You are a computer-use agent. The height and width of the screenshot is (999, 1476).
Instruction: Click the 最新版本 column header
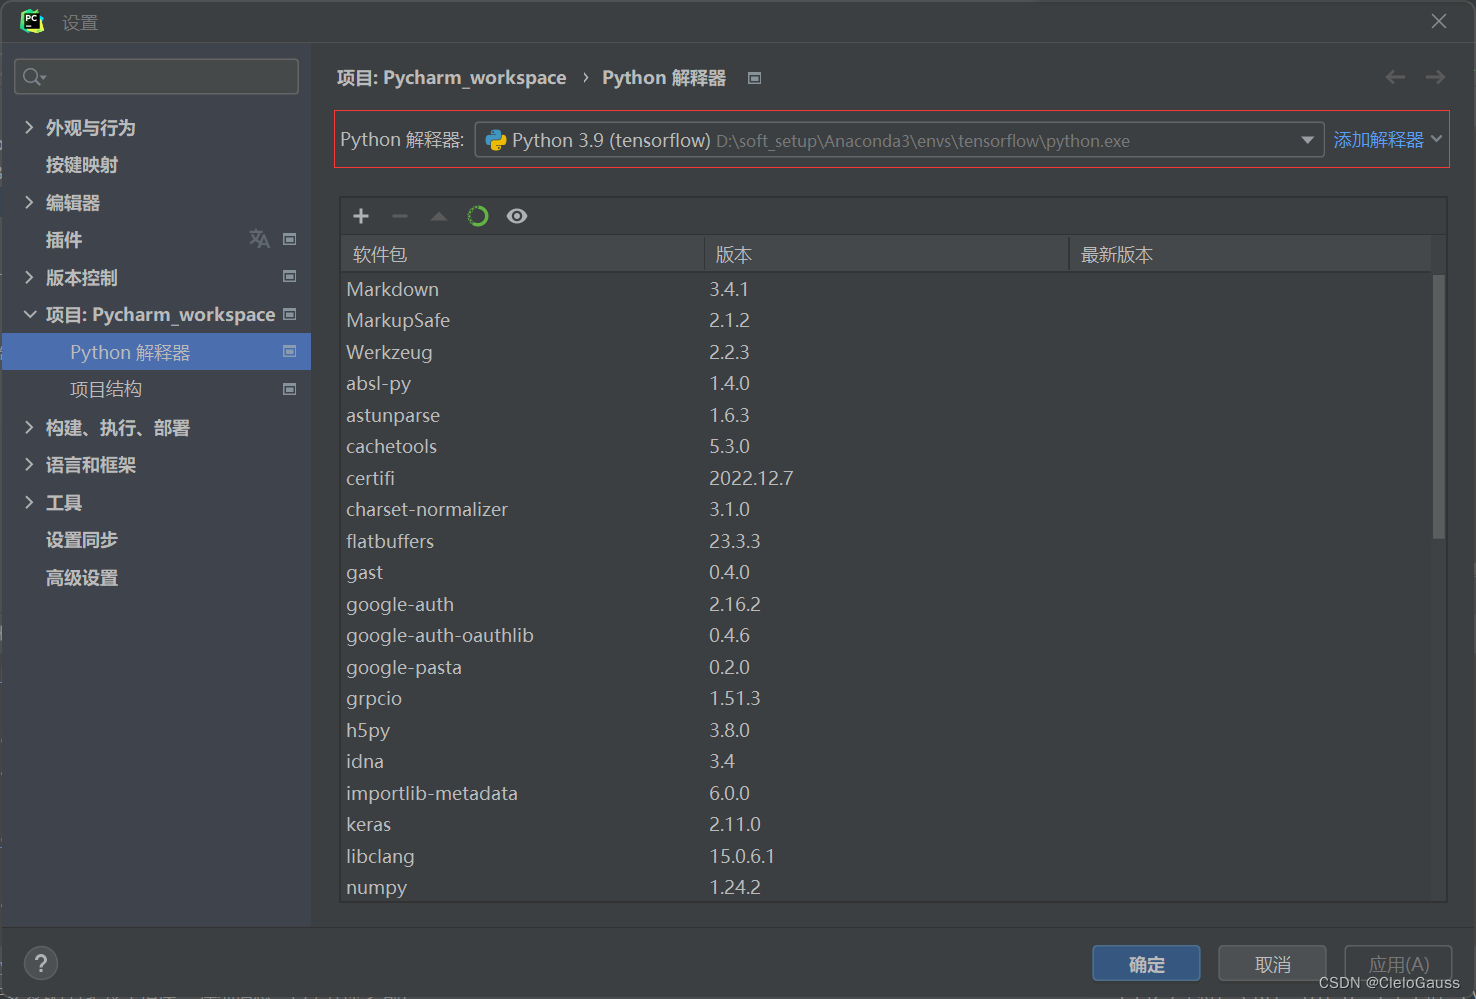(x=1250, y=254)
